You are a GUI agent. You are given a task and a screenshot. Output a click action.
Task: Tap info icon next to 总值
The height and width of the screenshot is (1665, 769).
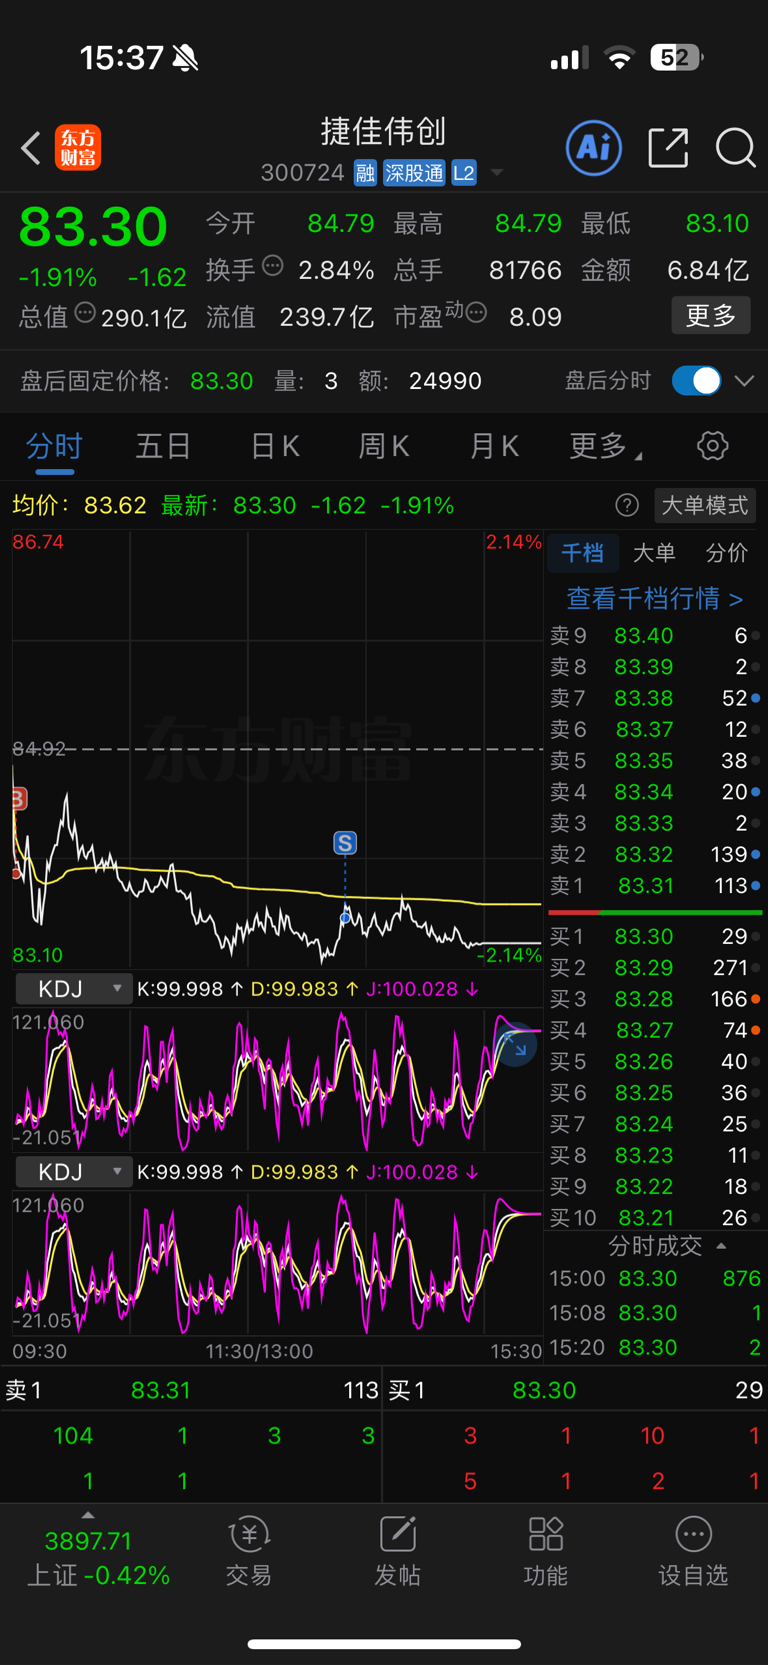tap(86, 313)
